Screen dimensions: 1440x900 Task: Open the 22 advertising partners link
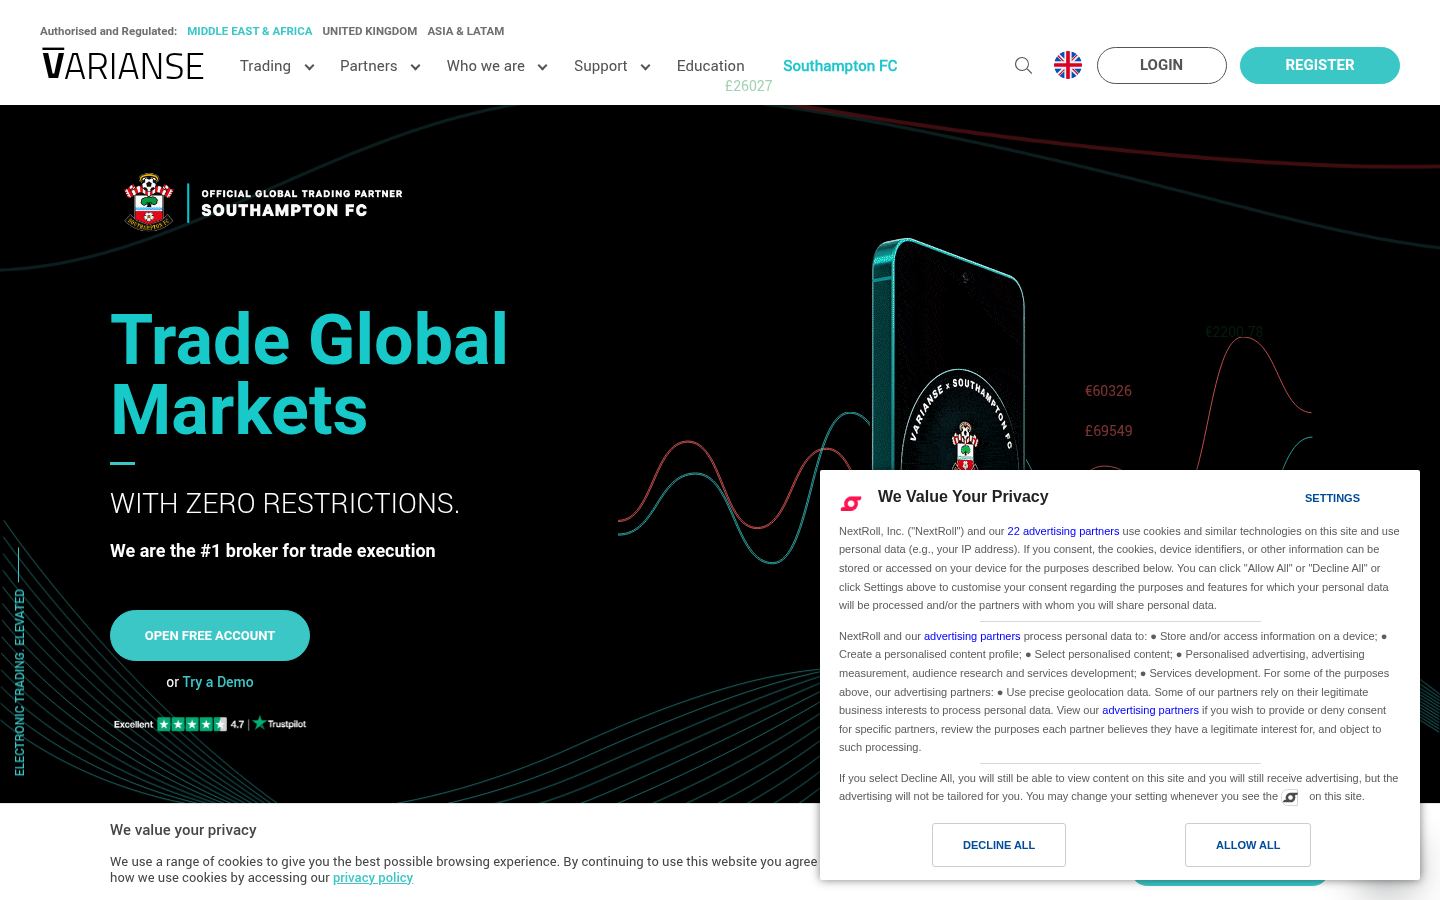coord(1063,531)
